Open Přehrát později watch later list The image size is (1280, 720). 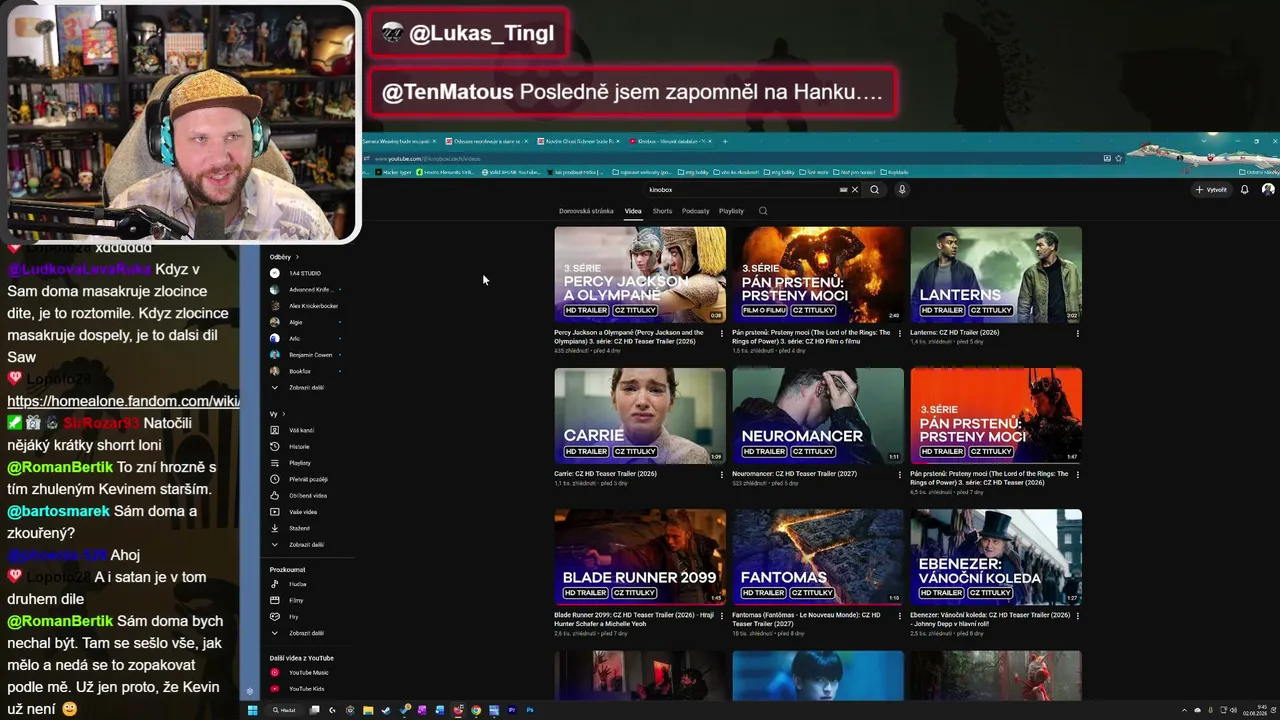(x=307, y=479)
